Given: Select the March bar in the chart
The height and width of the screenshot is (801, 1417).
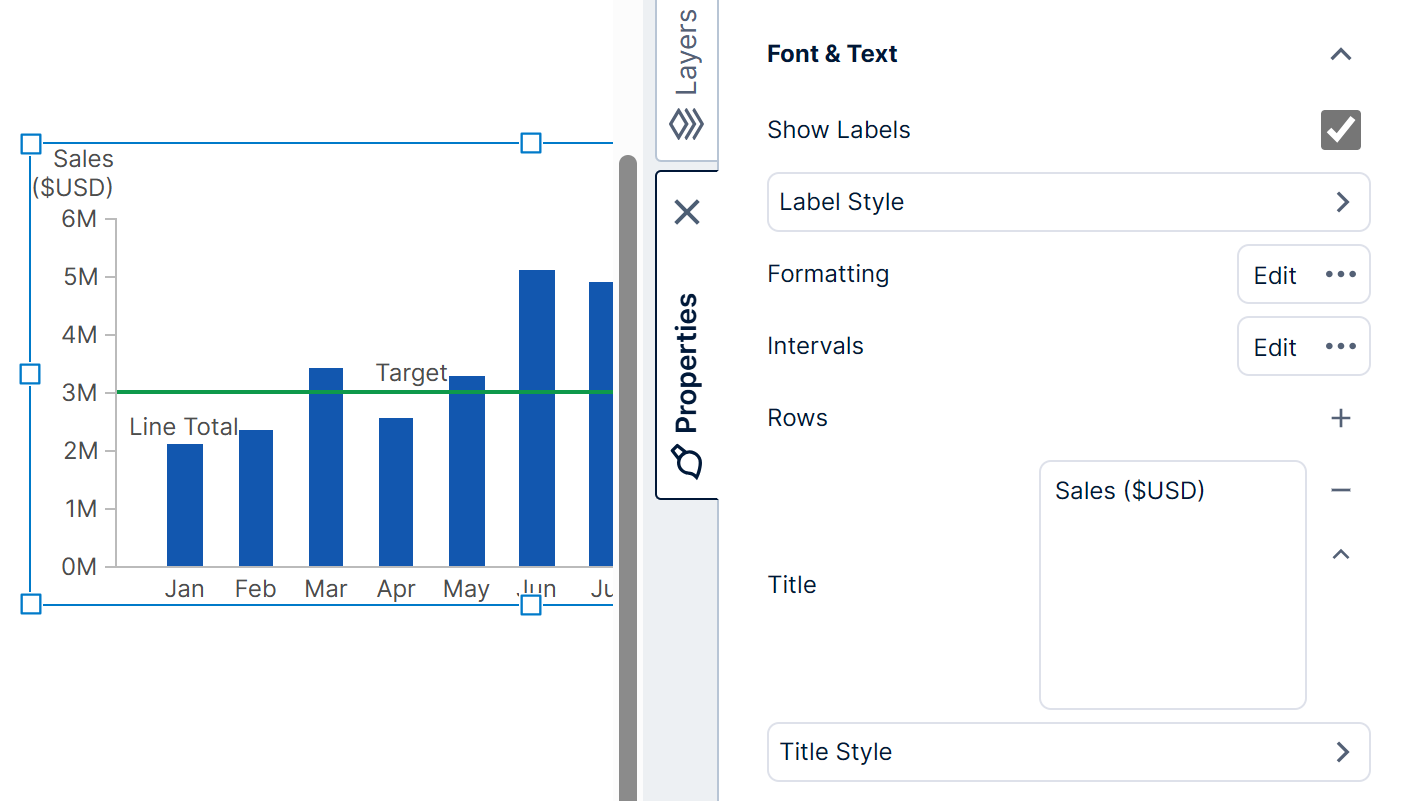Looking at the screenshot, I should (326, 468).
